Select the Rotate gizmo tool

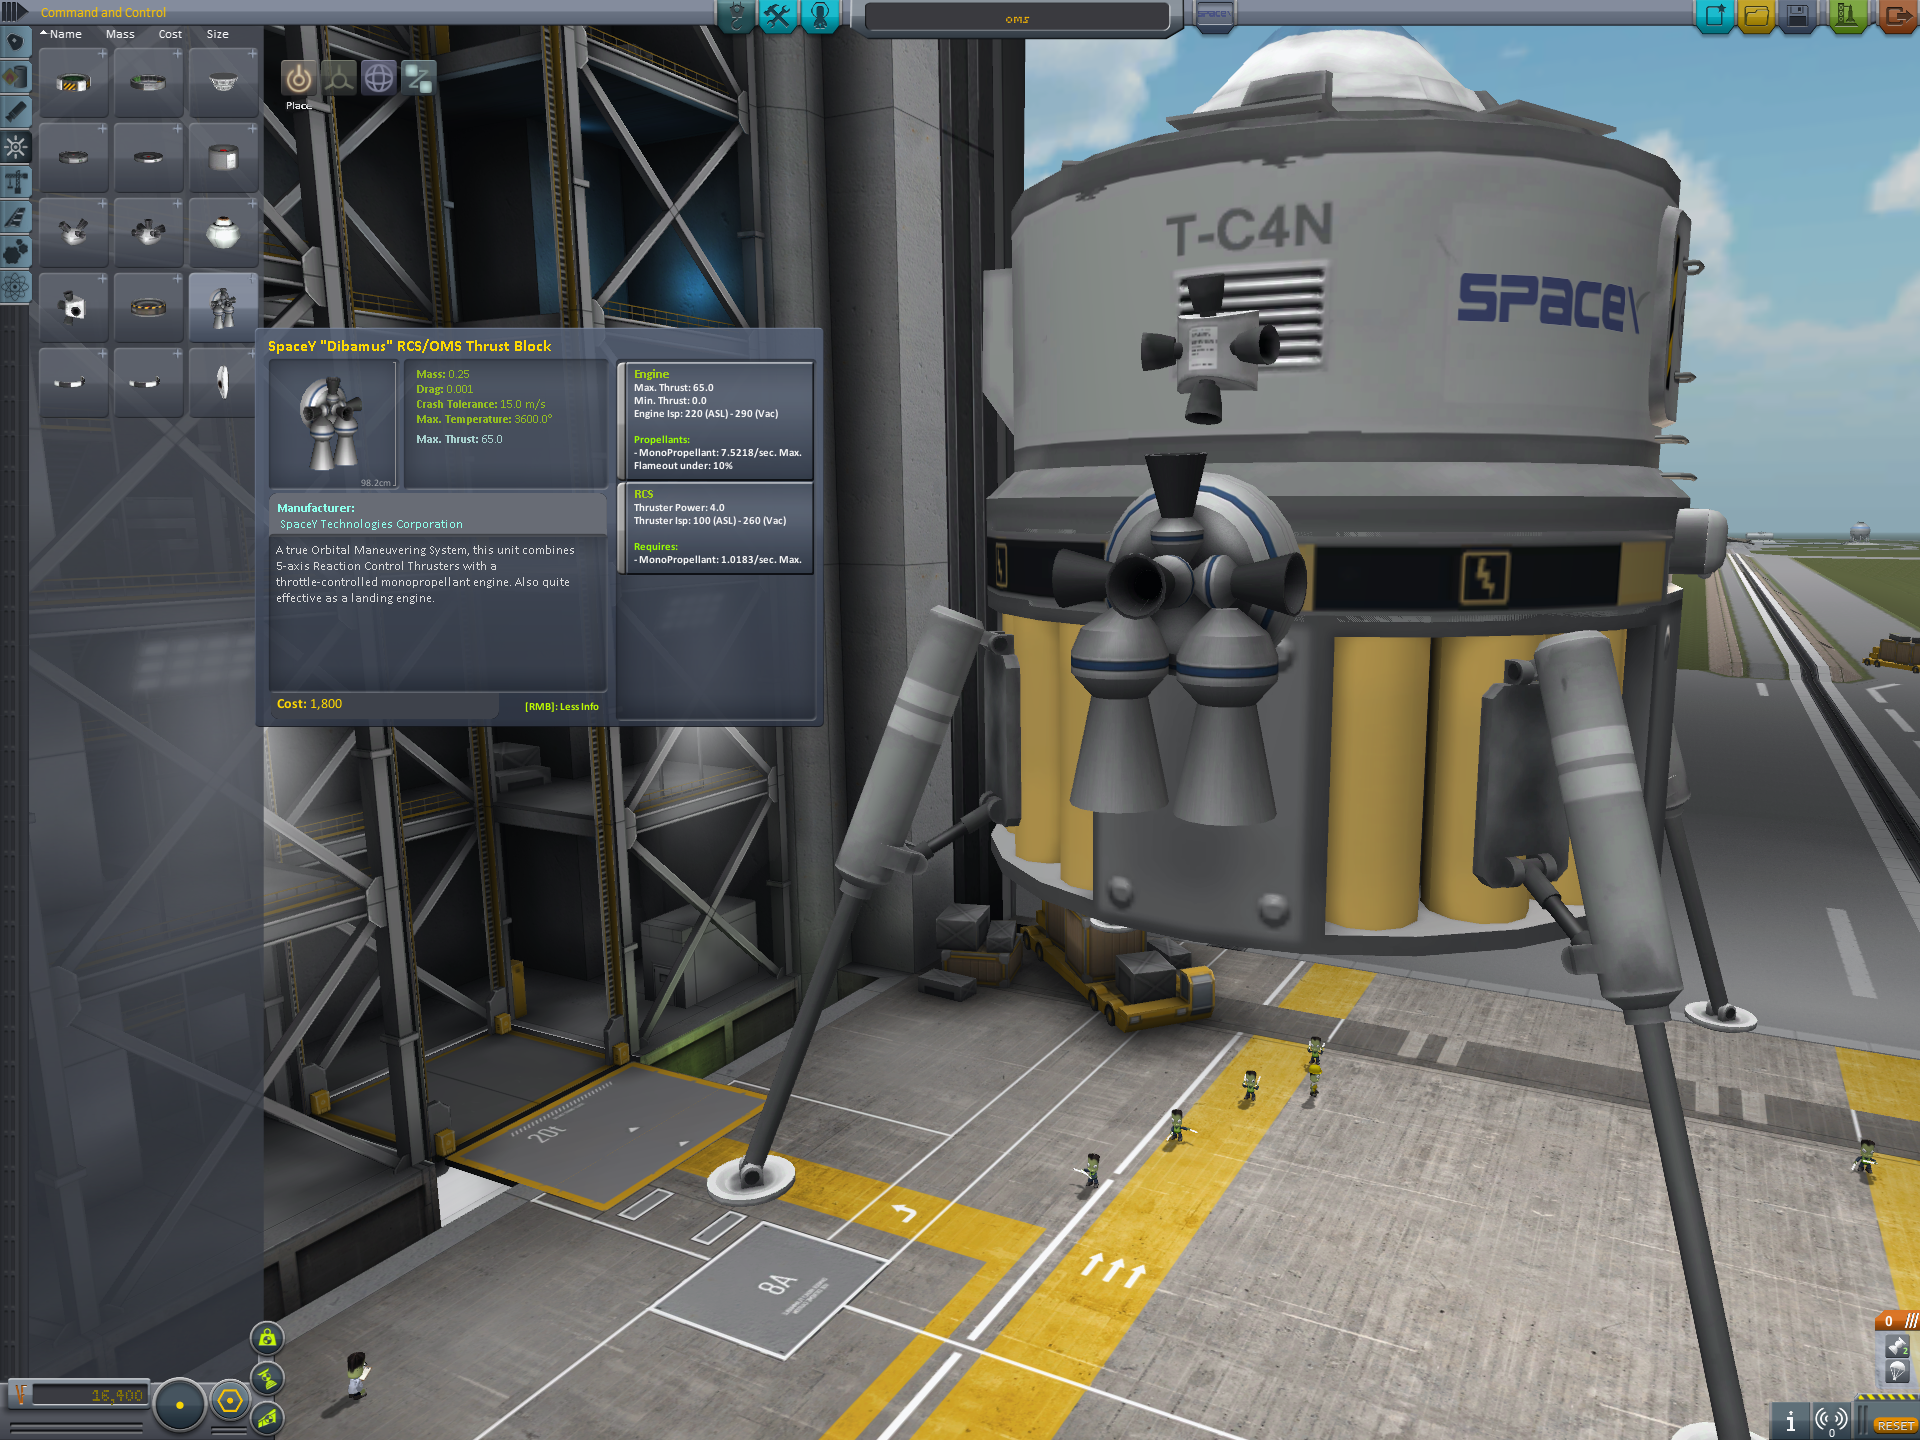pyautogui.click(x=378, y=78)
